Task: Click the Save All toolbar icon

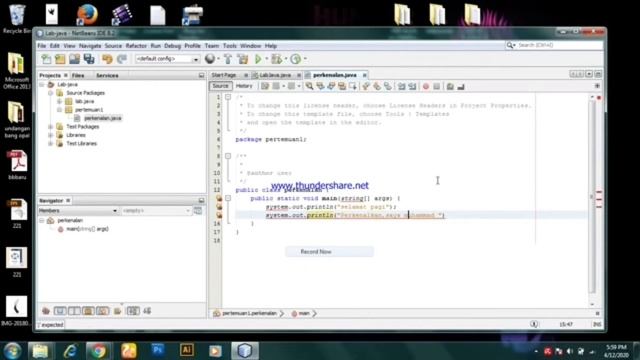Action: (89, 59)
